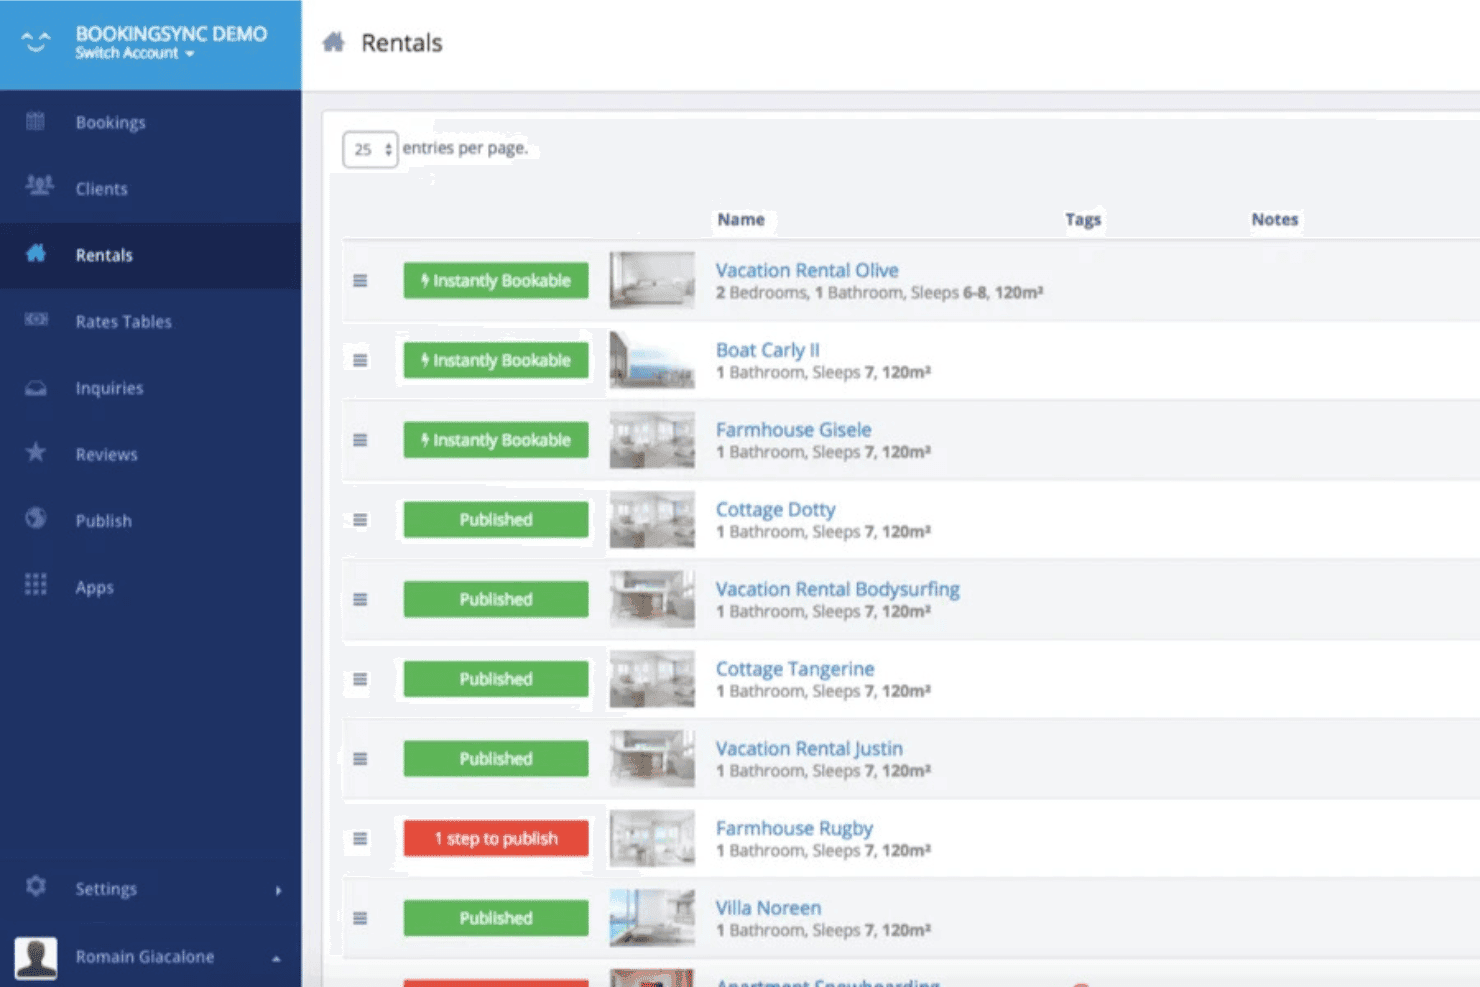Click the Publish globe icon
Image resolution: width=1480 pixels, height=987 pixels.
pyautogui.click(x=36, y=519)
